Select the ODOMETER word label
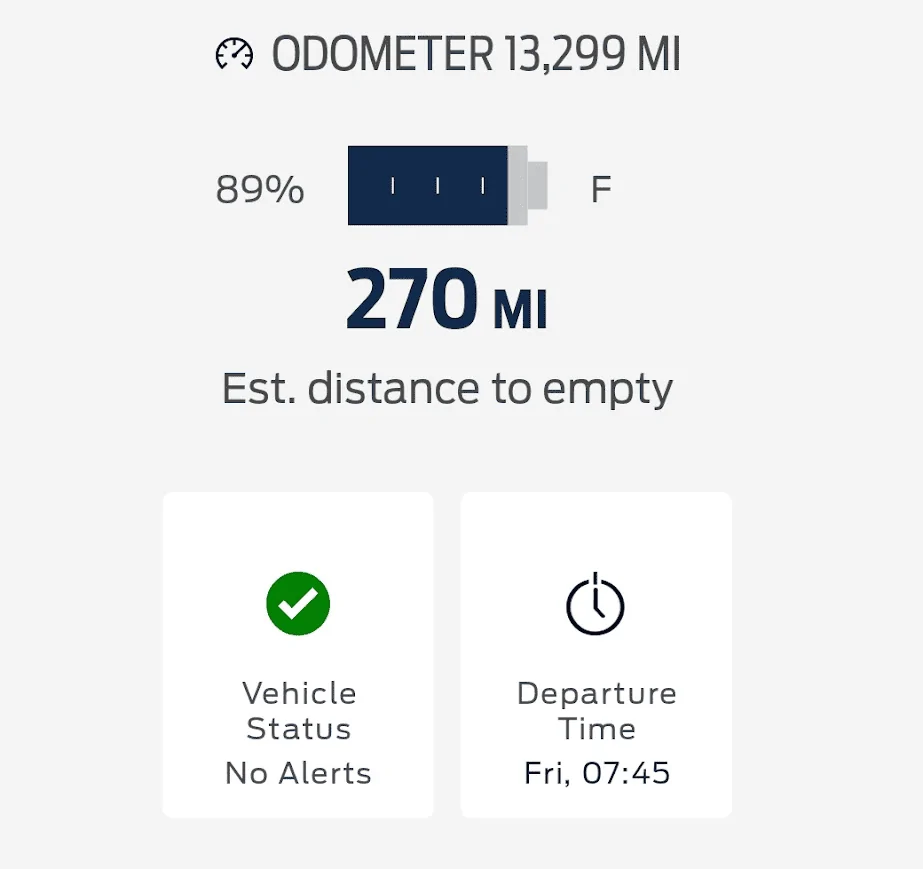This screenshot has width=923, height=869. coord(381,54)
